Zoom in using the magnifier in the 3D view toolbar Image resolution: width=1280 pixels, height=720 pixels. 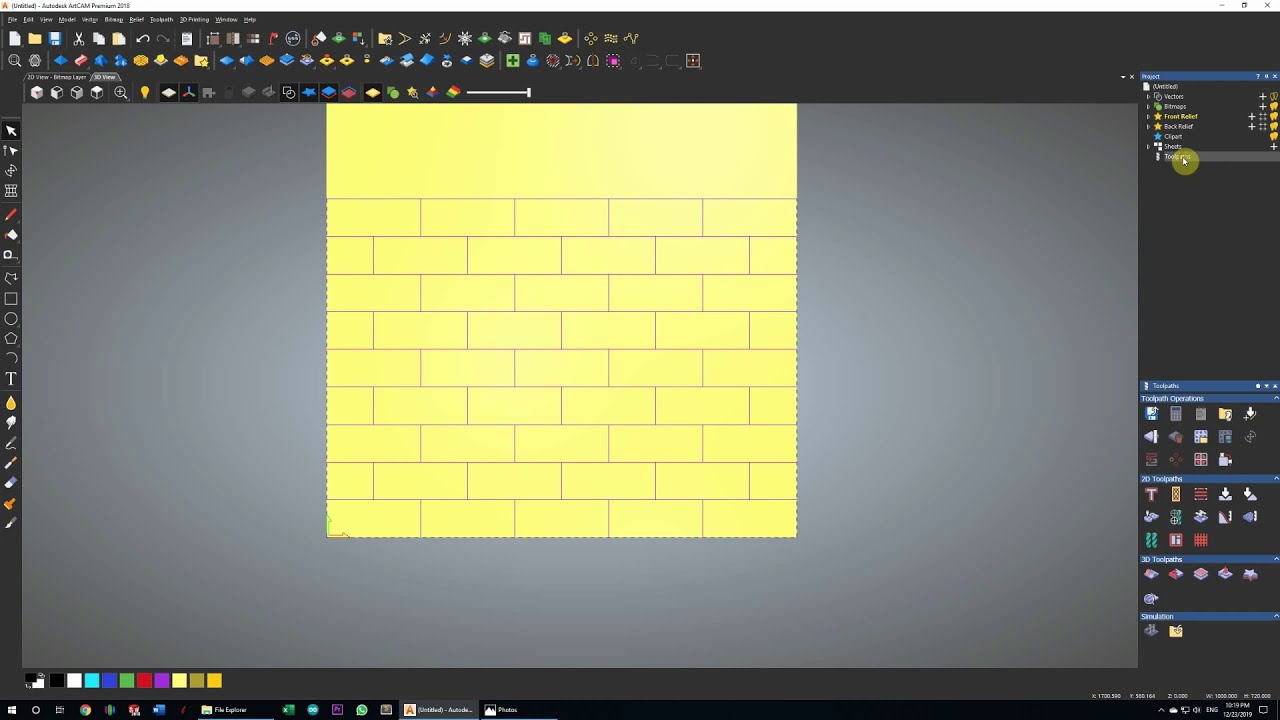[121, 93]
